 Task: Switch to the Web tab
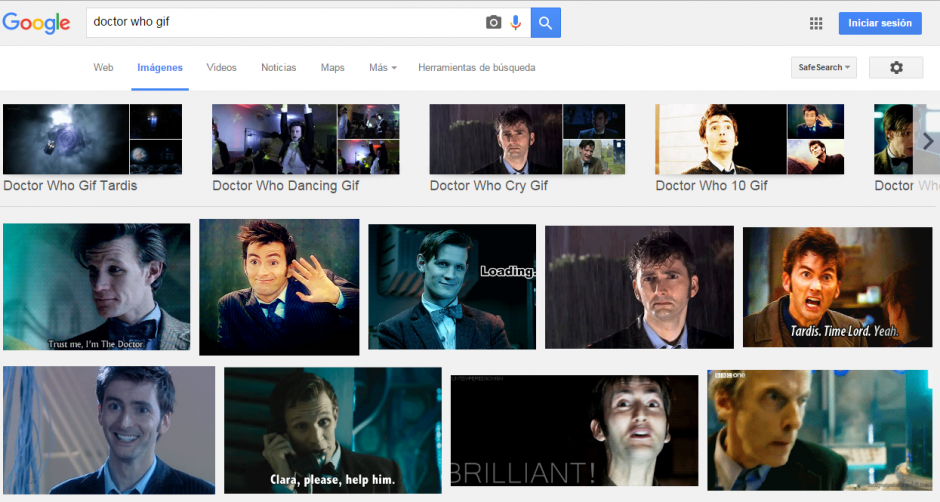pos(103,68)
